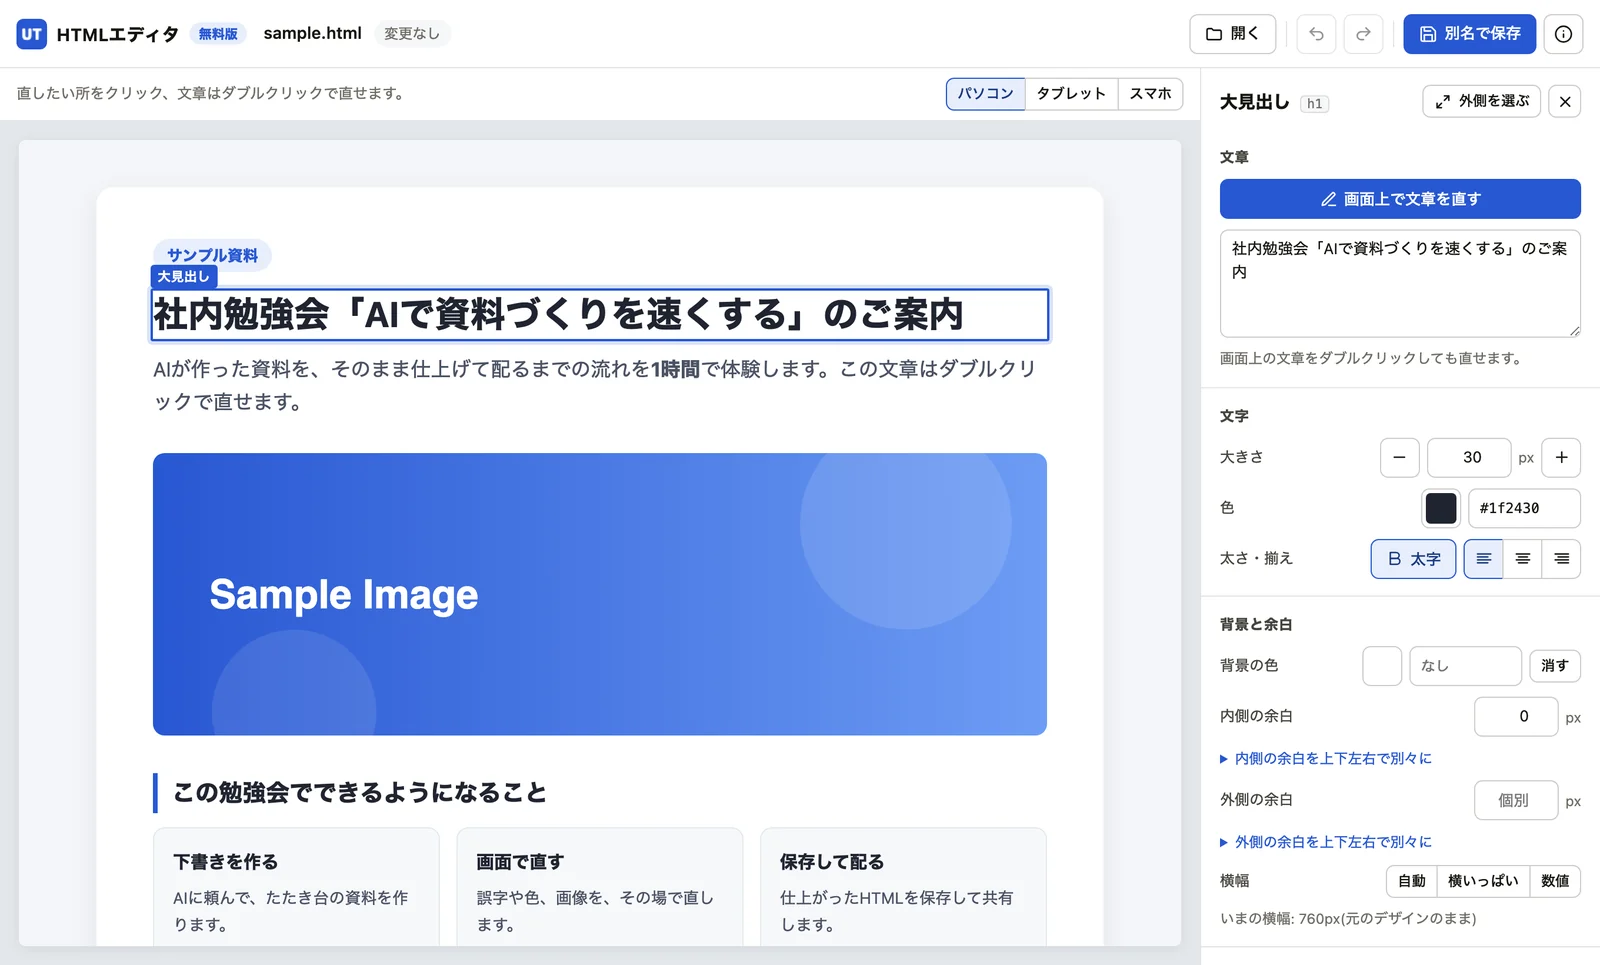The height and width of the screenshot is (965, 1600).
Task: Open the info circle icon
Action: pyautogui.click(x=1563, y=34)
